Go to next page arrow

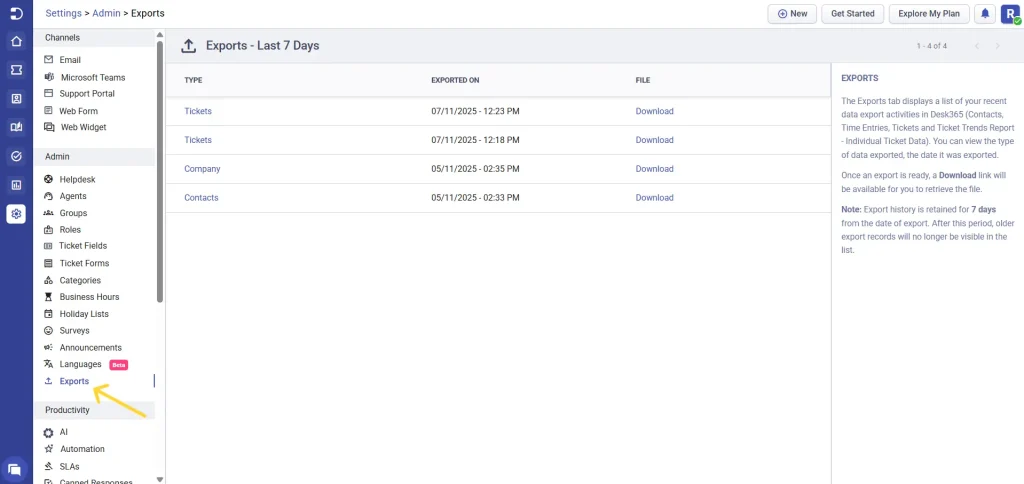coord(997,46)
